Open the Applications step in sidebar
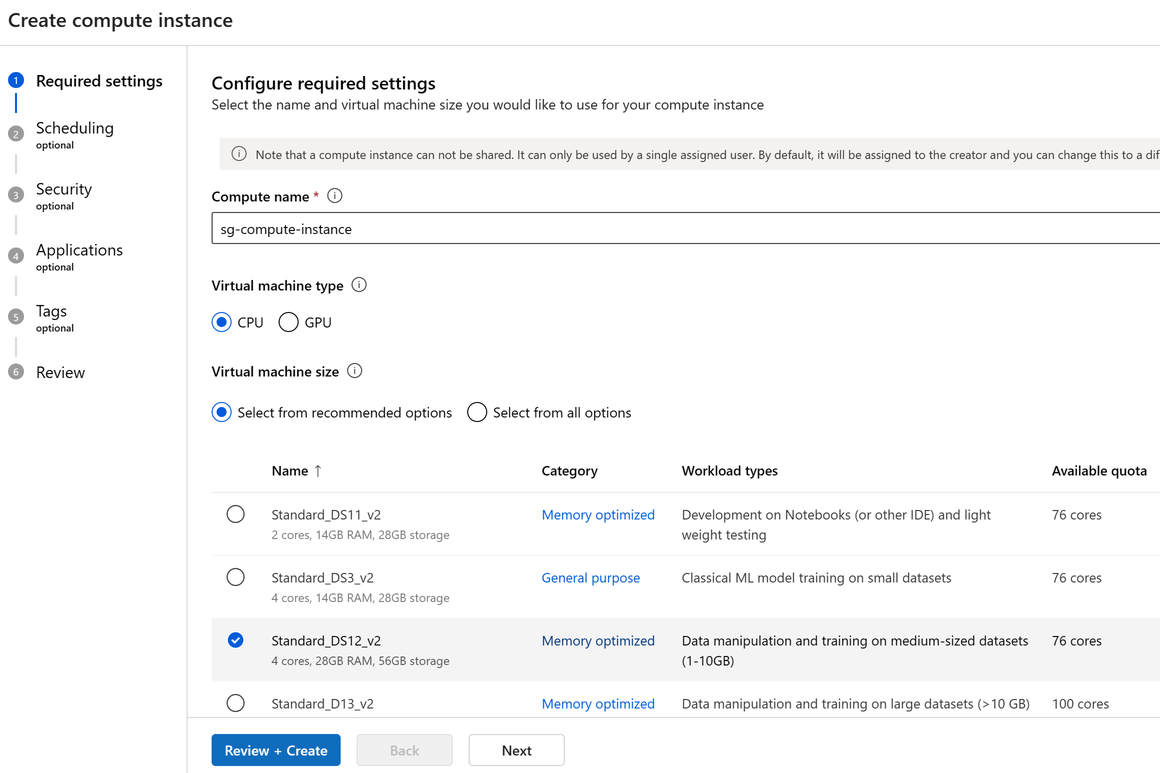This screenshot has width=1160, height=773. pyautogui.click(x=79, y=249)
